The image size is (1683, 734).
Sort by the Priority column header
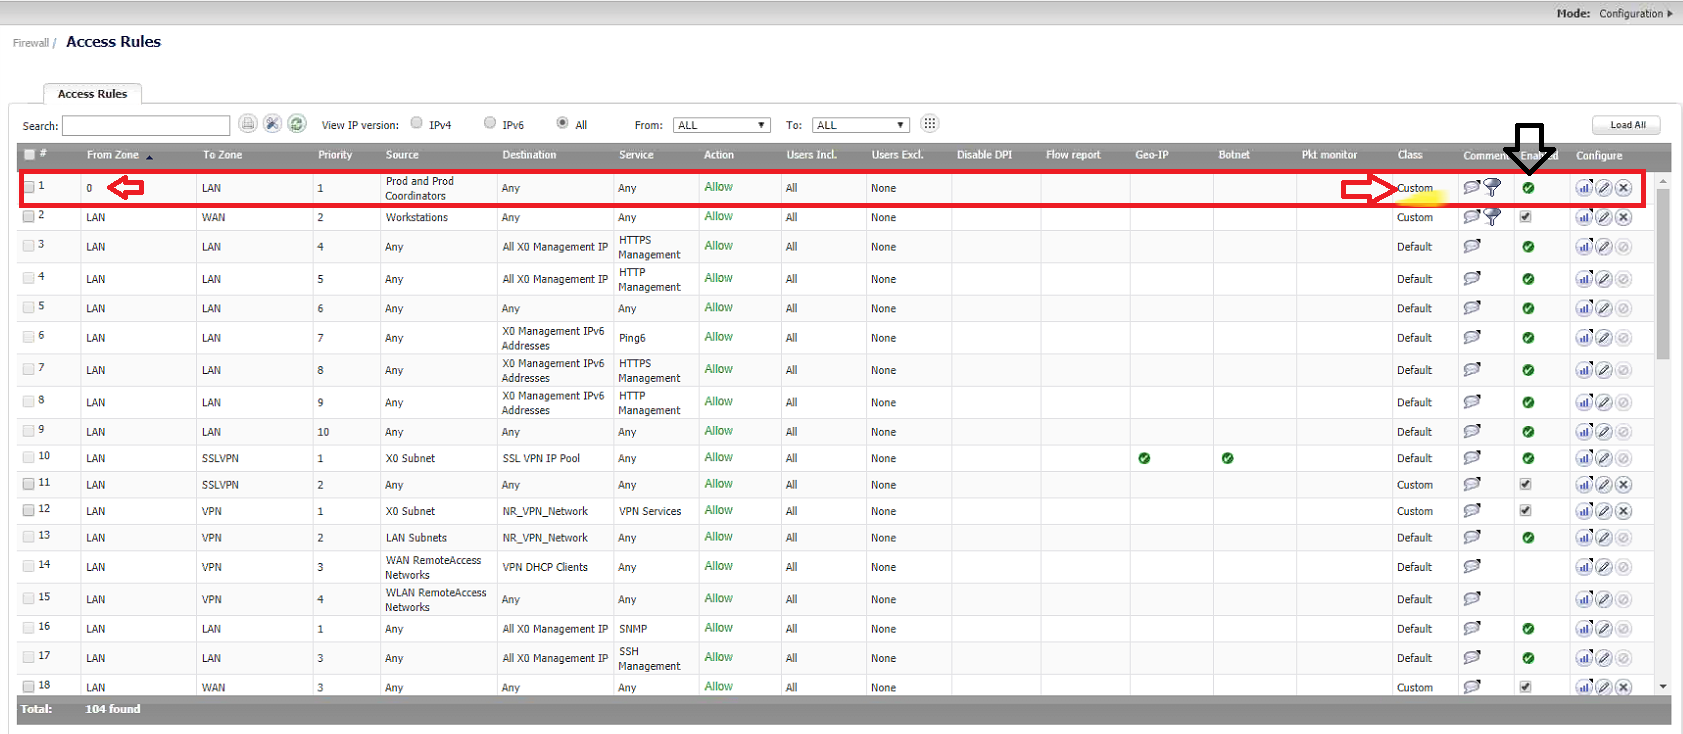335,155
